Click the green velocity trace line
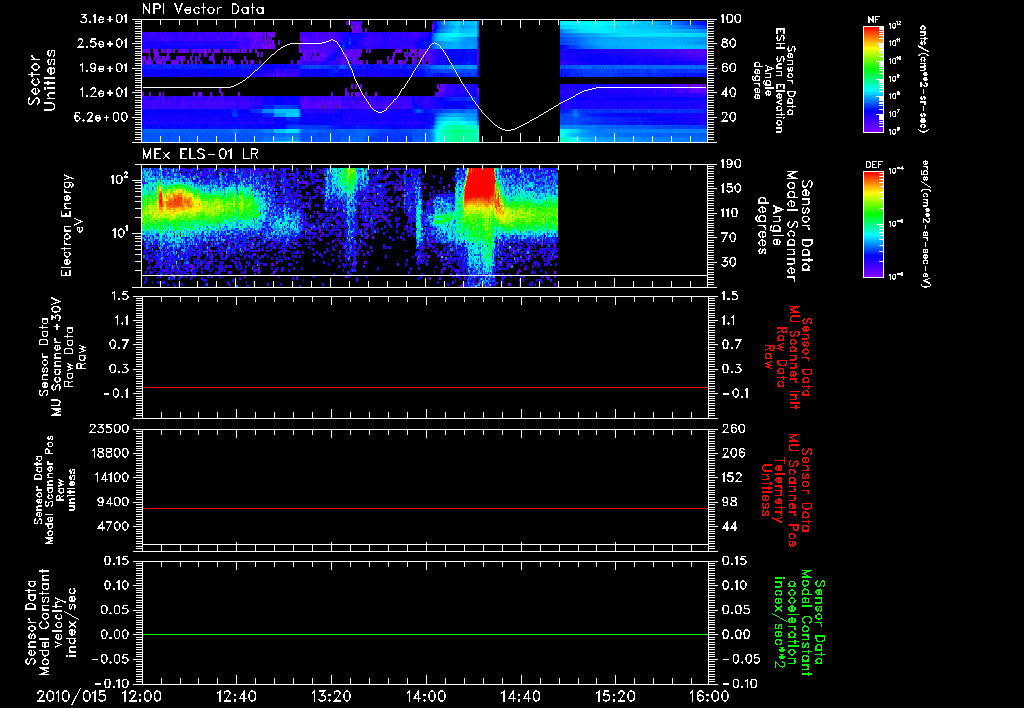The image size is (1024, 708). pyautogui.click(x=425, y=634)
